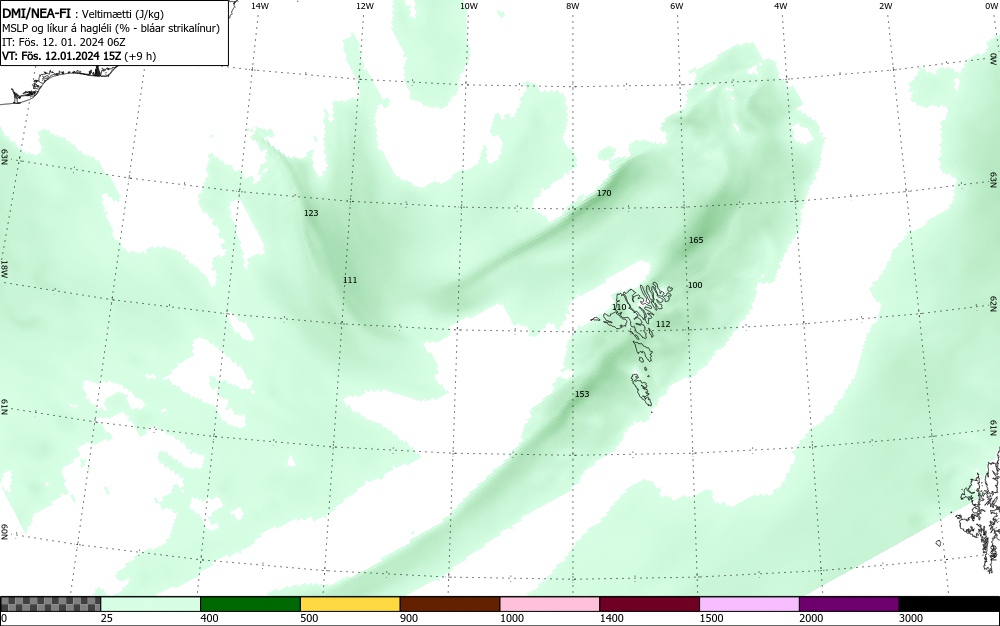Screen dimensions: 1000x626
Task: Click the IT initial time line
Action: pyautogui.click(x=64, y=43)
